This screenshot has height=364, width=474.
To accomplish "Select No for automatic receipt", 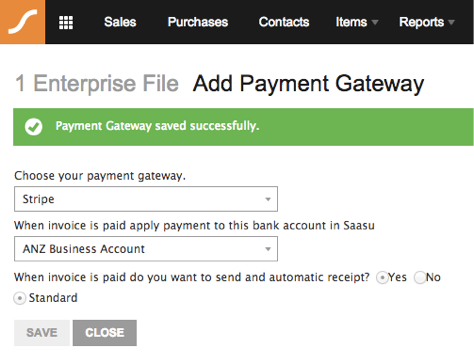I will coord(420,278).
